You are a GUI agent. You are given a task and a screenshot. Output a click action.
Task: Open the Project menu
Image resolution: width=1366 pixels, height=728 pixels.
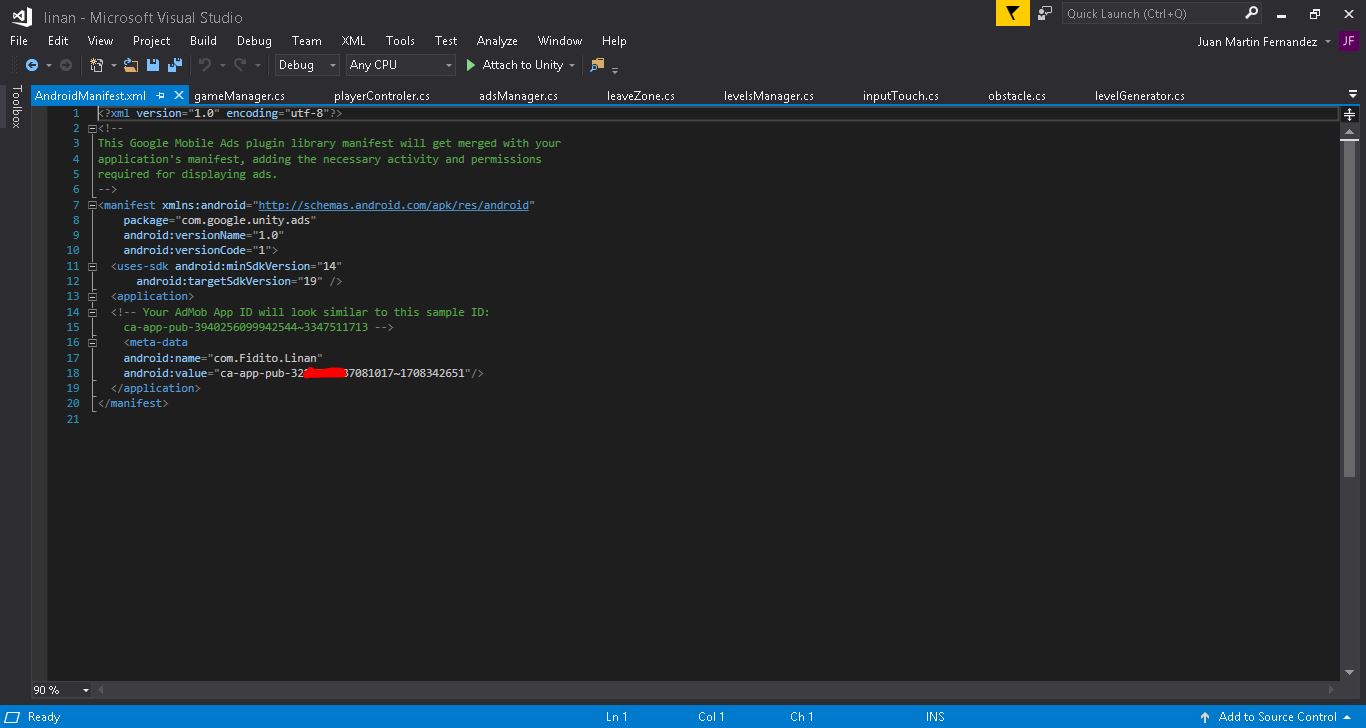pyautogui.click(x=151, y=41)
